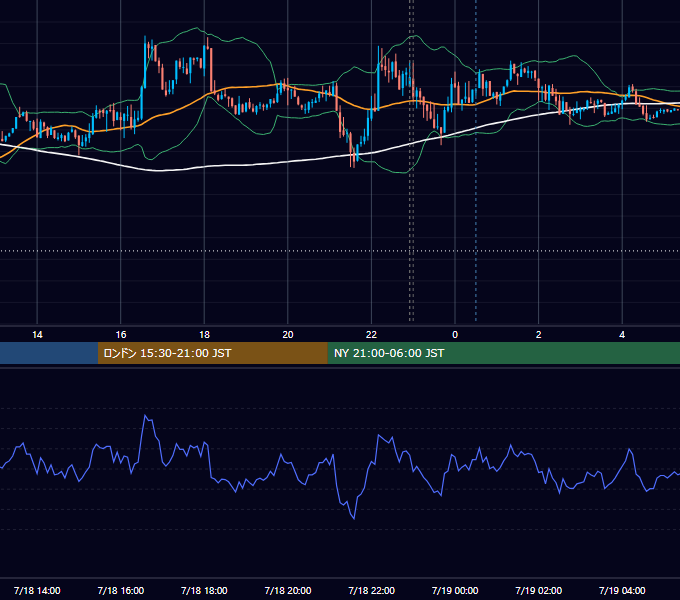The width and height of the screenshot is (680, 600).
Task: Click the 7/19 02:00 time label
Action: coord(539,590)
